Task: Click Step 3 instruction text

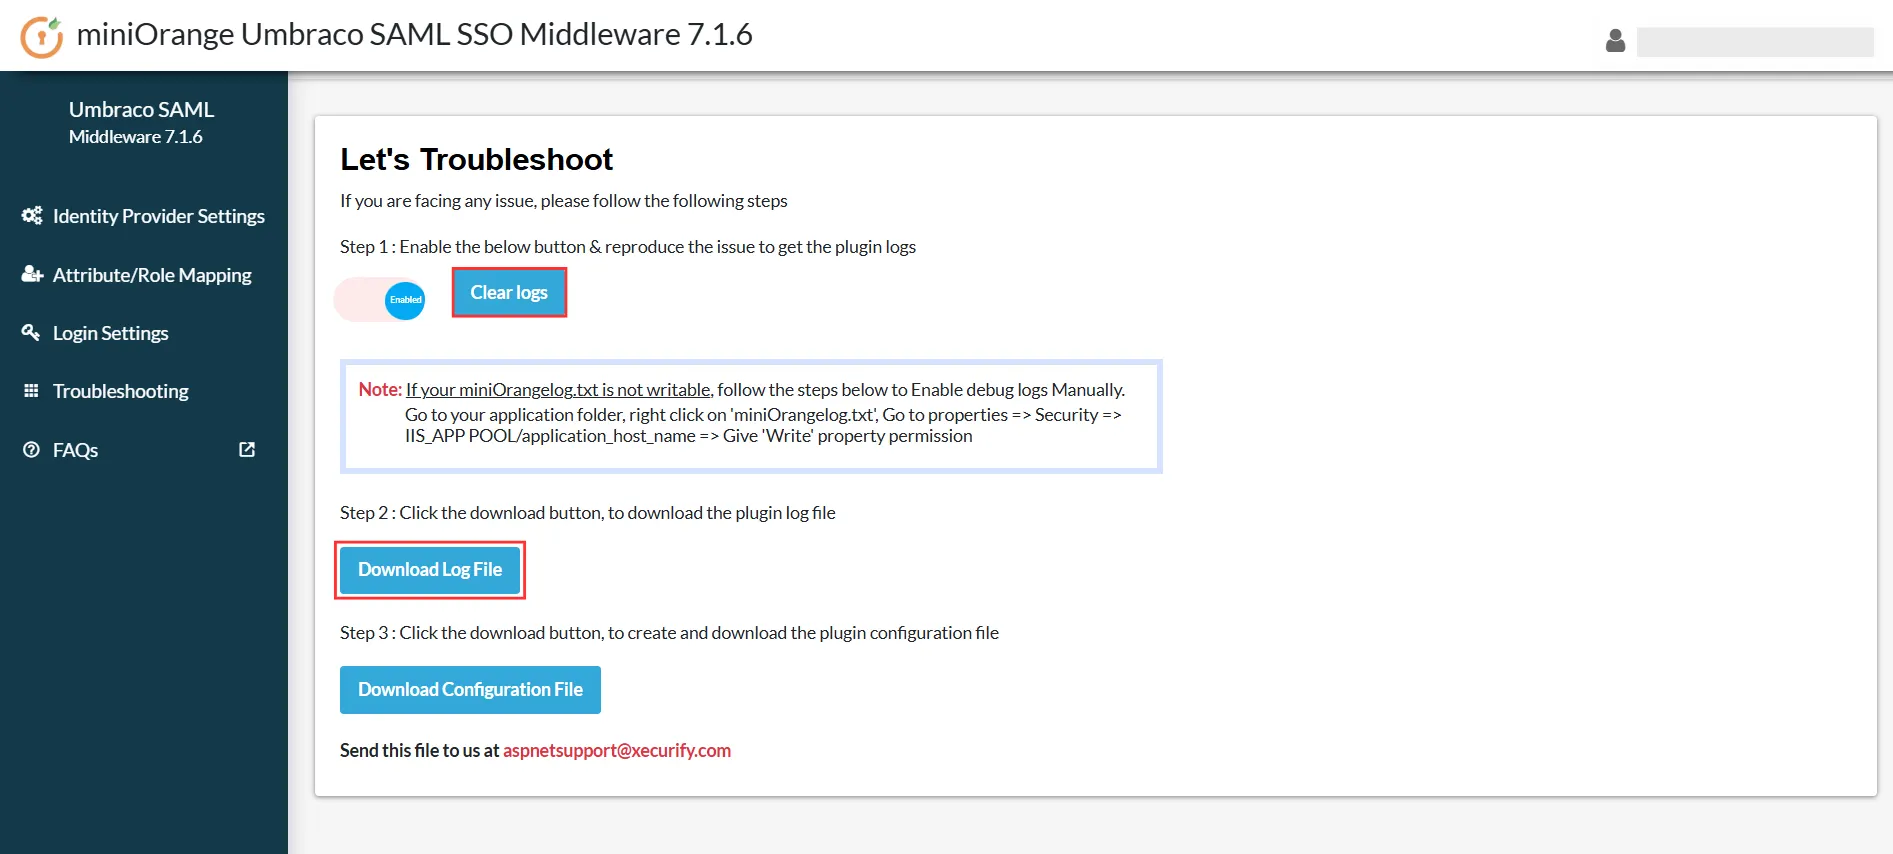Action: coord(669,633)
